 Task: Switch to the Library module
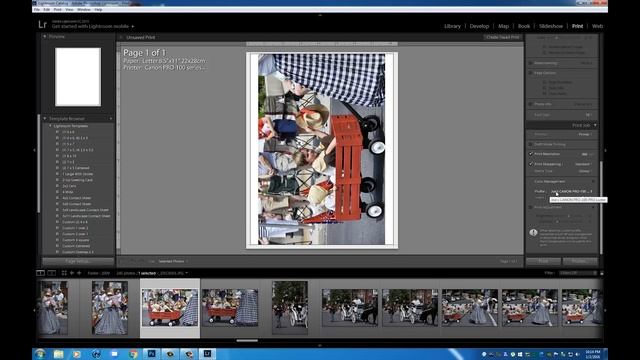click(452, 26)
